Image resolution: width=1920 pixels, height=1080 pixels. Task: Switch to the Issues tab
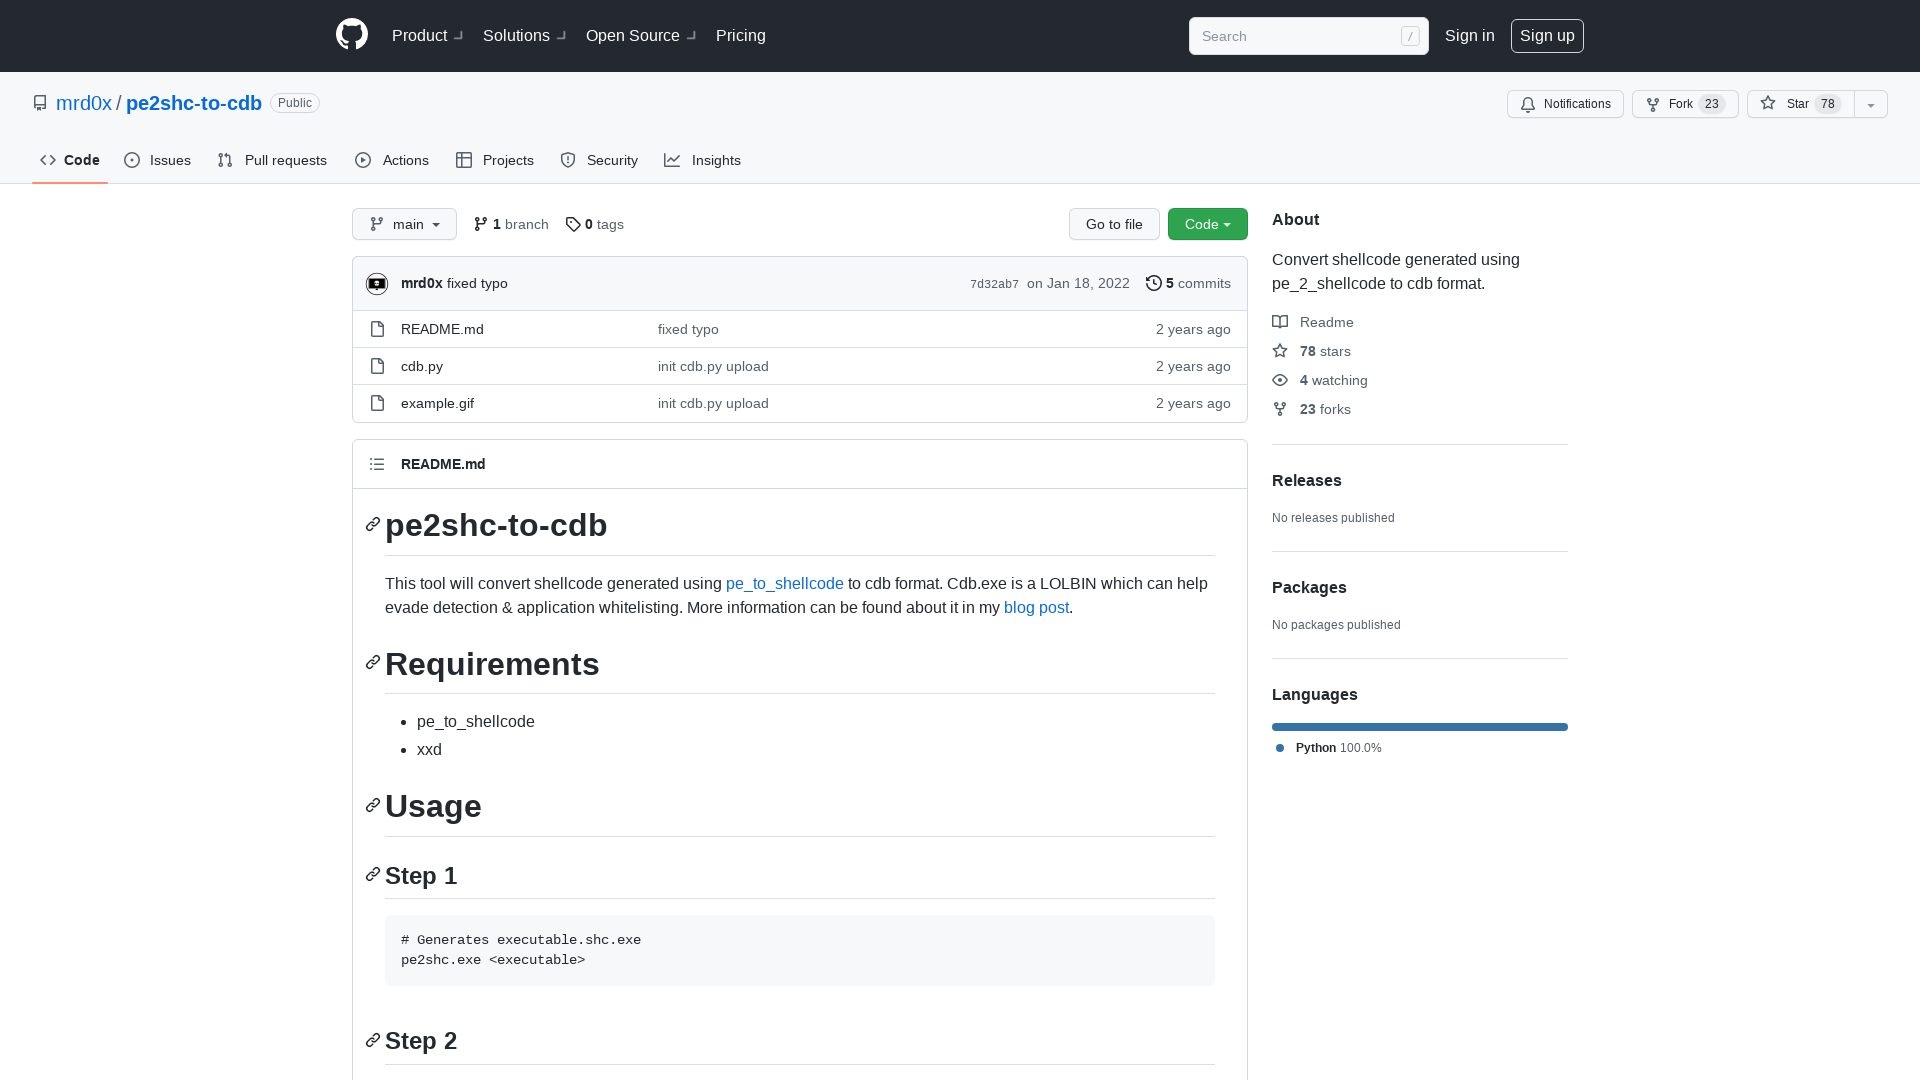[158, 160]
